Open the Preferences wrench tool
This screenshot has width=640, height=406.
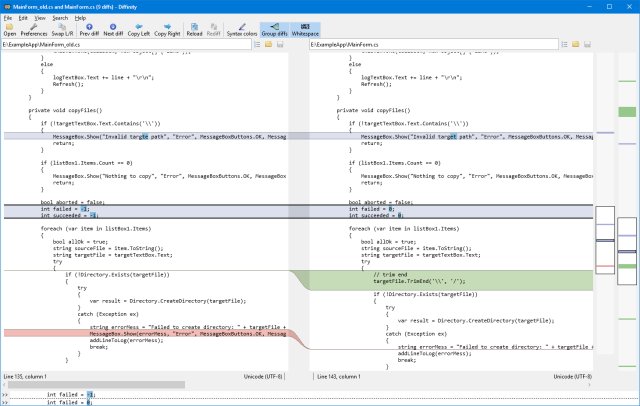tap(34, 30)
